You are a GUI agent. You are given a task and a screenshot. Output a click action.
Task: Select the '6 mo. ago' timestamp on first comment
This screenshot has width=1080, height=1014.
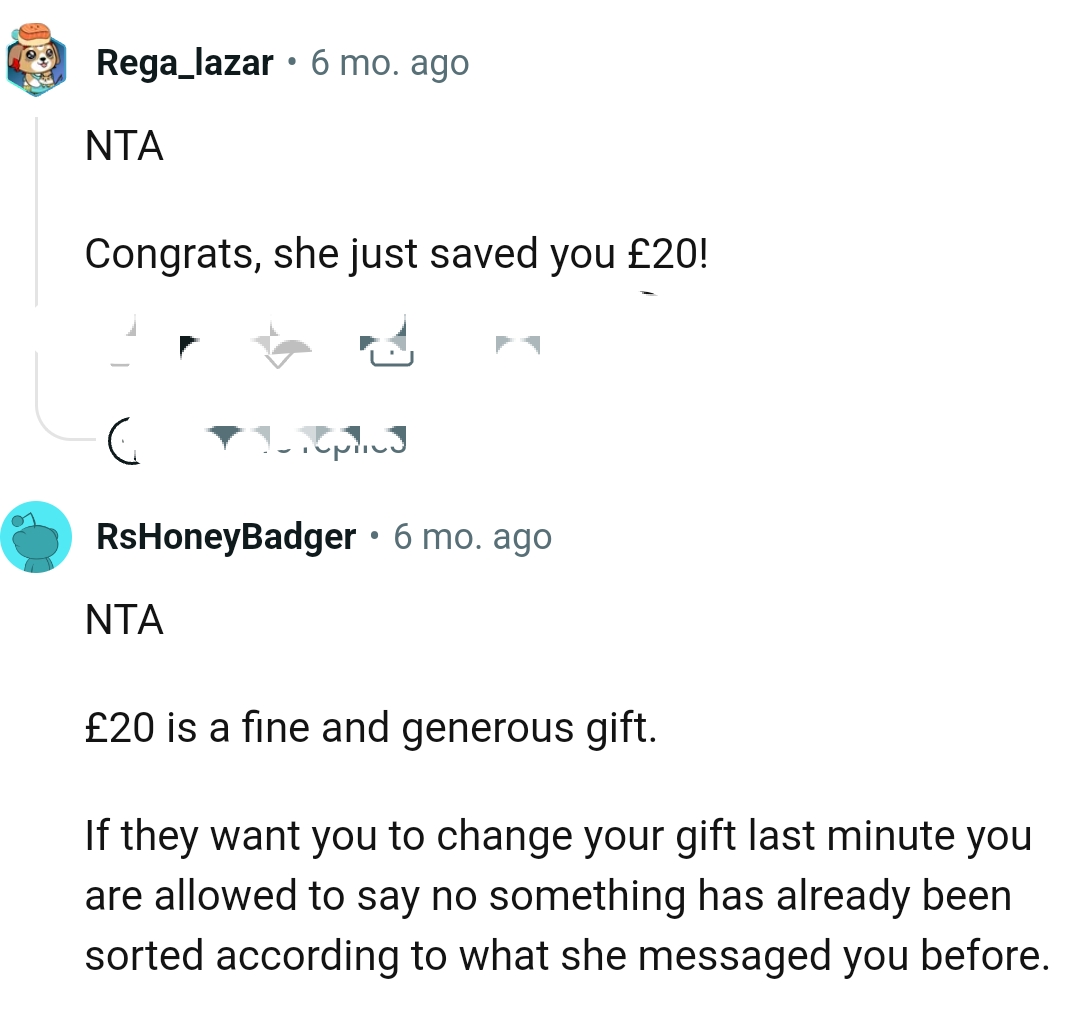click(x=389, y=62)
